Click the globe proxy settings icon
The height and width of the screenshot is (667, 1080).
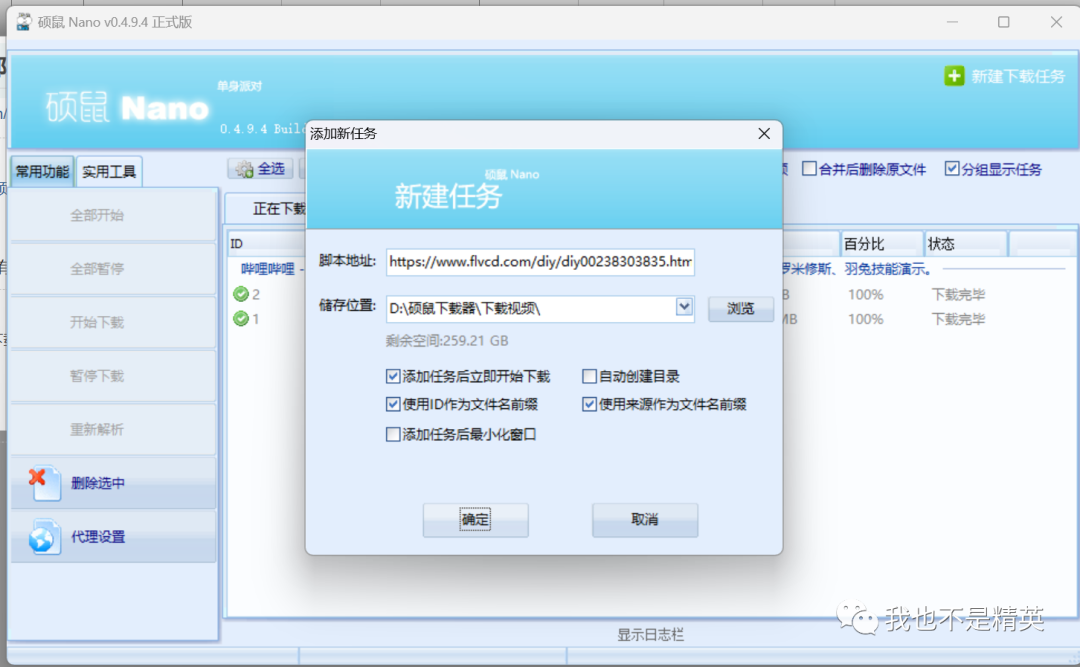point(43,537)
